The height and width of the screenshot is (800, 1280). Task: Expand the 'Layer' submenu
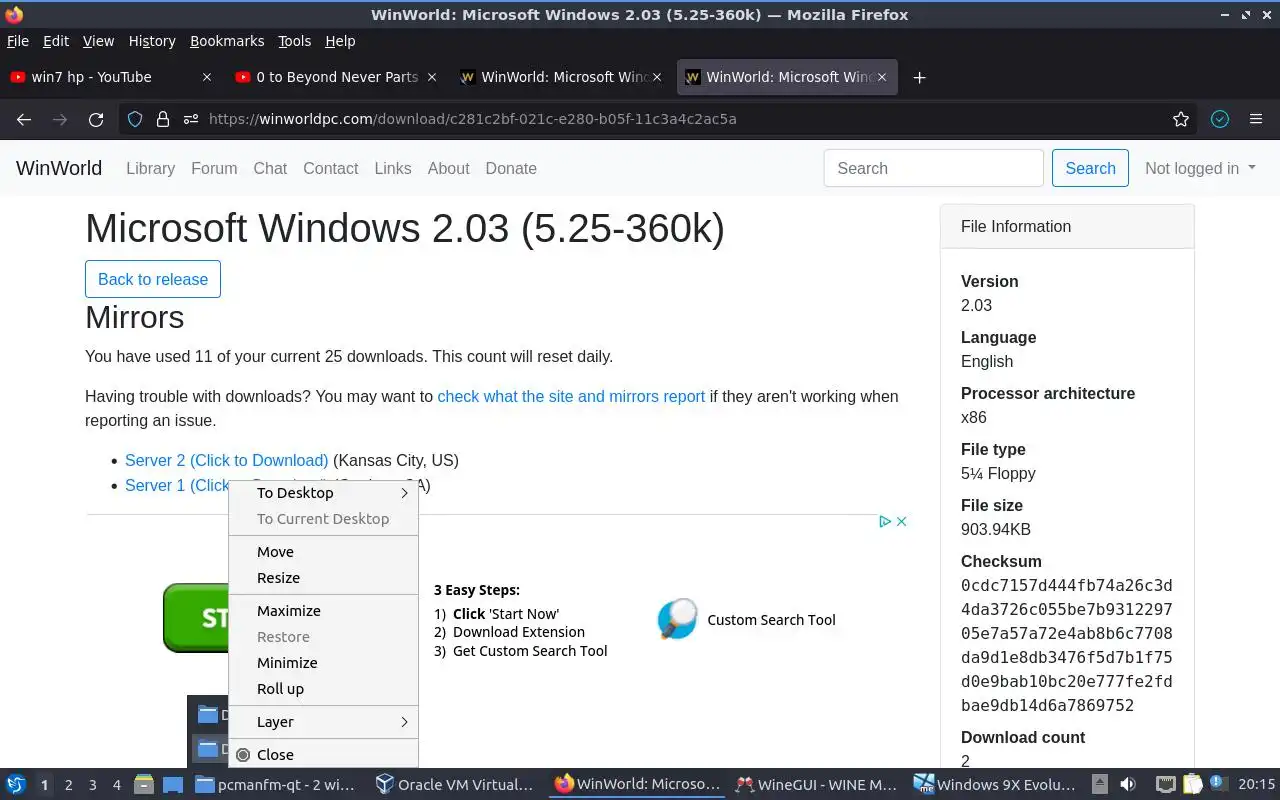click(323, 722)
